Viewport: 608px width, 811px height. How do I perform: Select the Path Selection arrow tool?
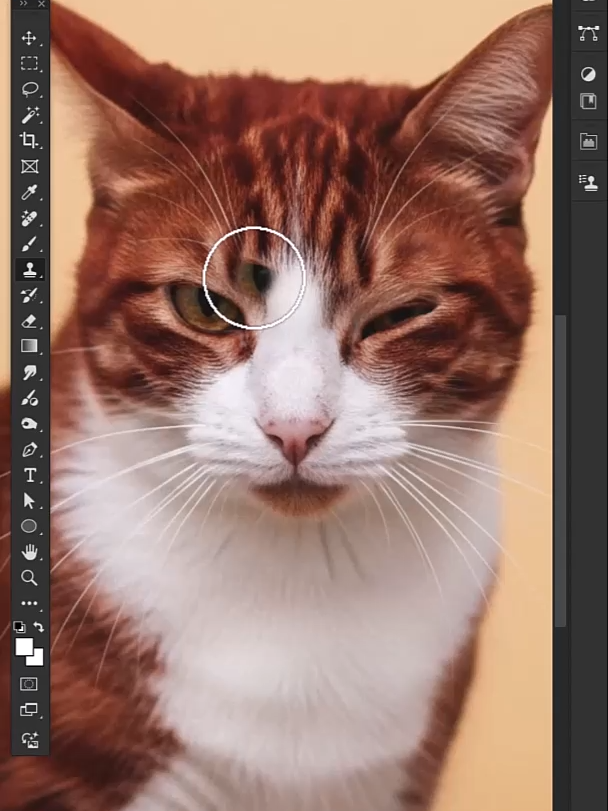tap(29, 501)
